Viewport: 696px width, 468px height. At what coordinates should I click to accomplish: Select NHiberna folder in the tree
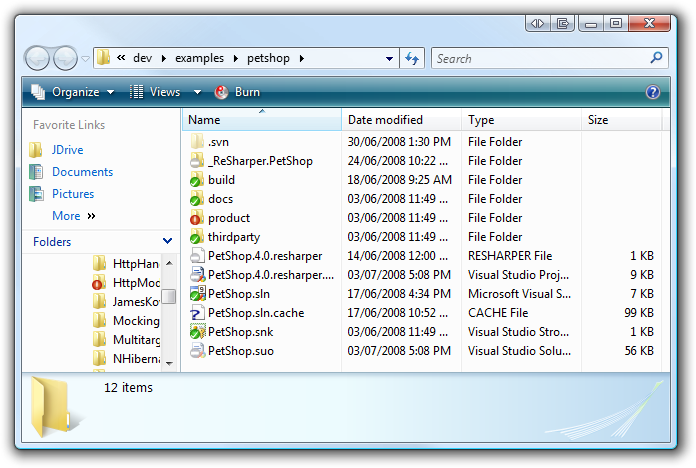coord(127,359)
